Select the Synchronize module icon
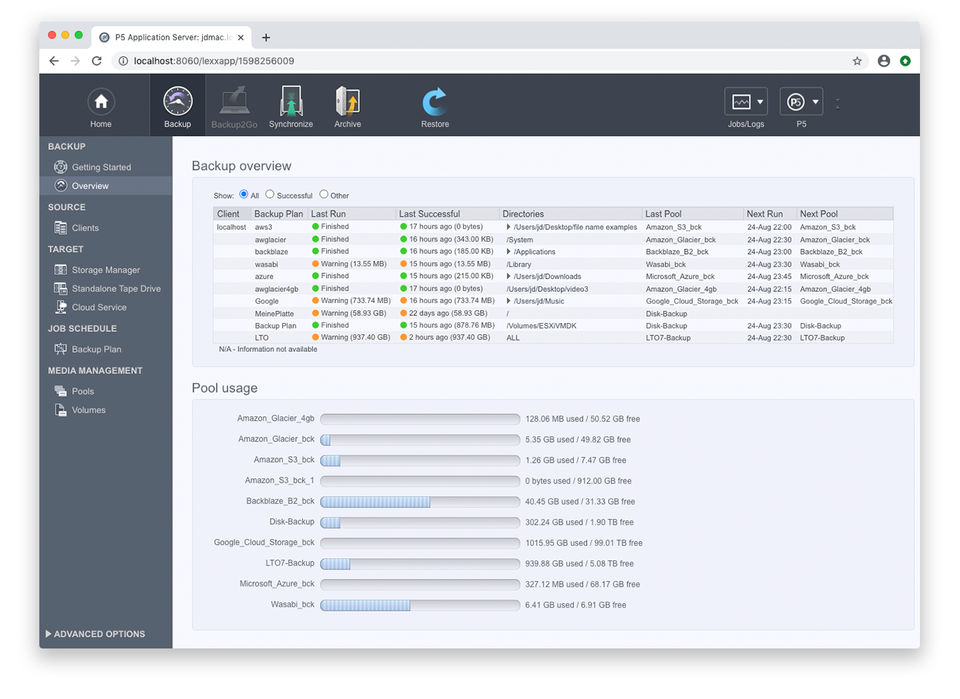The height and width of the screenshot is (699, 960). click(x=290, y=102)
